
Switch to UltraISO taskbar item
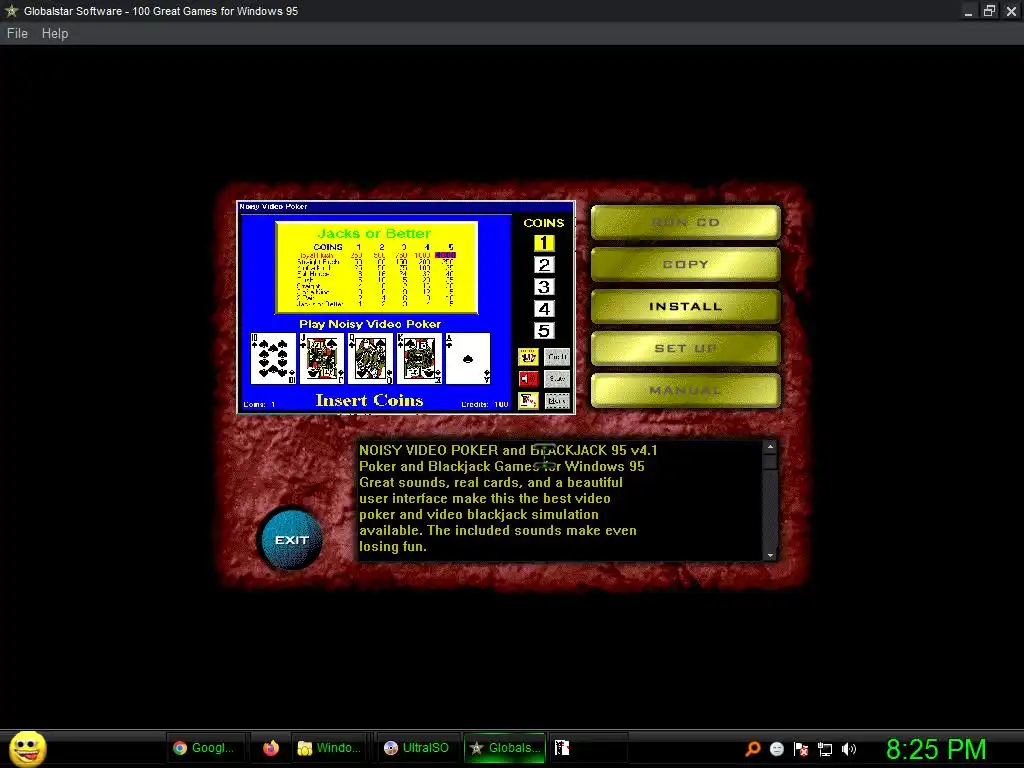417,748
